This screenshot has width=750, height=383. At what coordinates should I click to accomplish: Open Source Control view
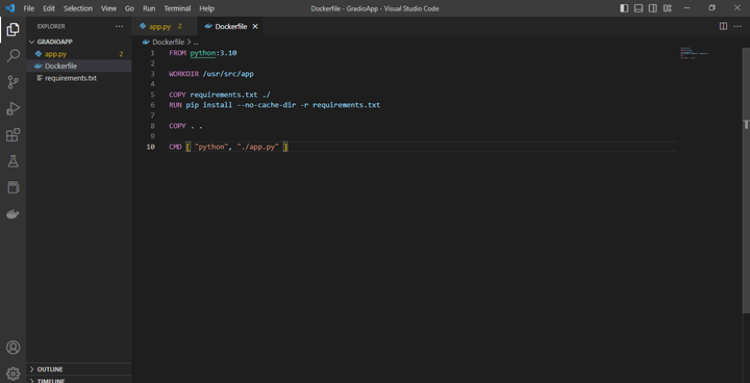click(x=13, y=82)
